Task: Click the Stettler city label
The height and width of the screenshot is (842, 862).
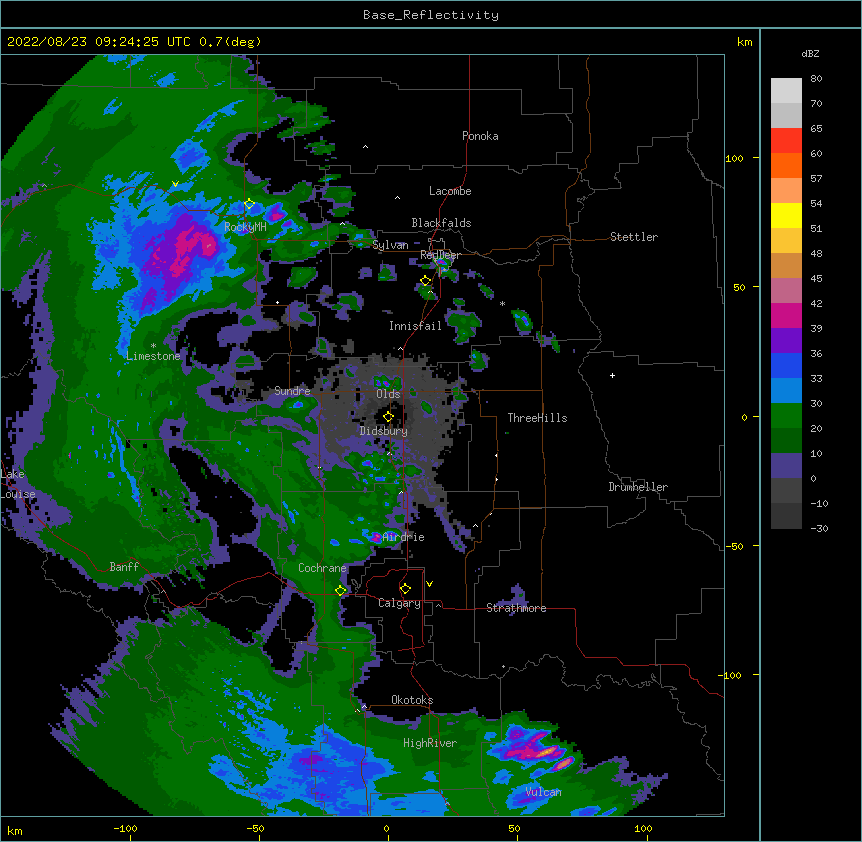Action: (x=634, y=237)
